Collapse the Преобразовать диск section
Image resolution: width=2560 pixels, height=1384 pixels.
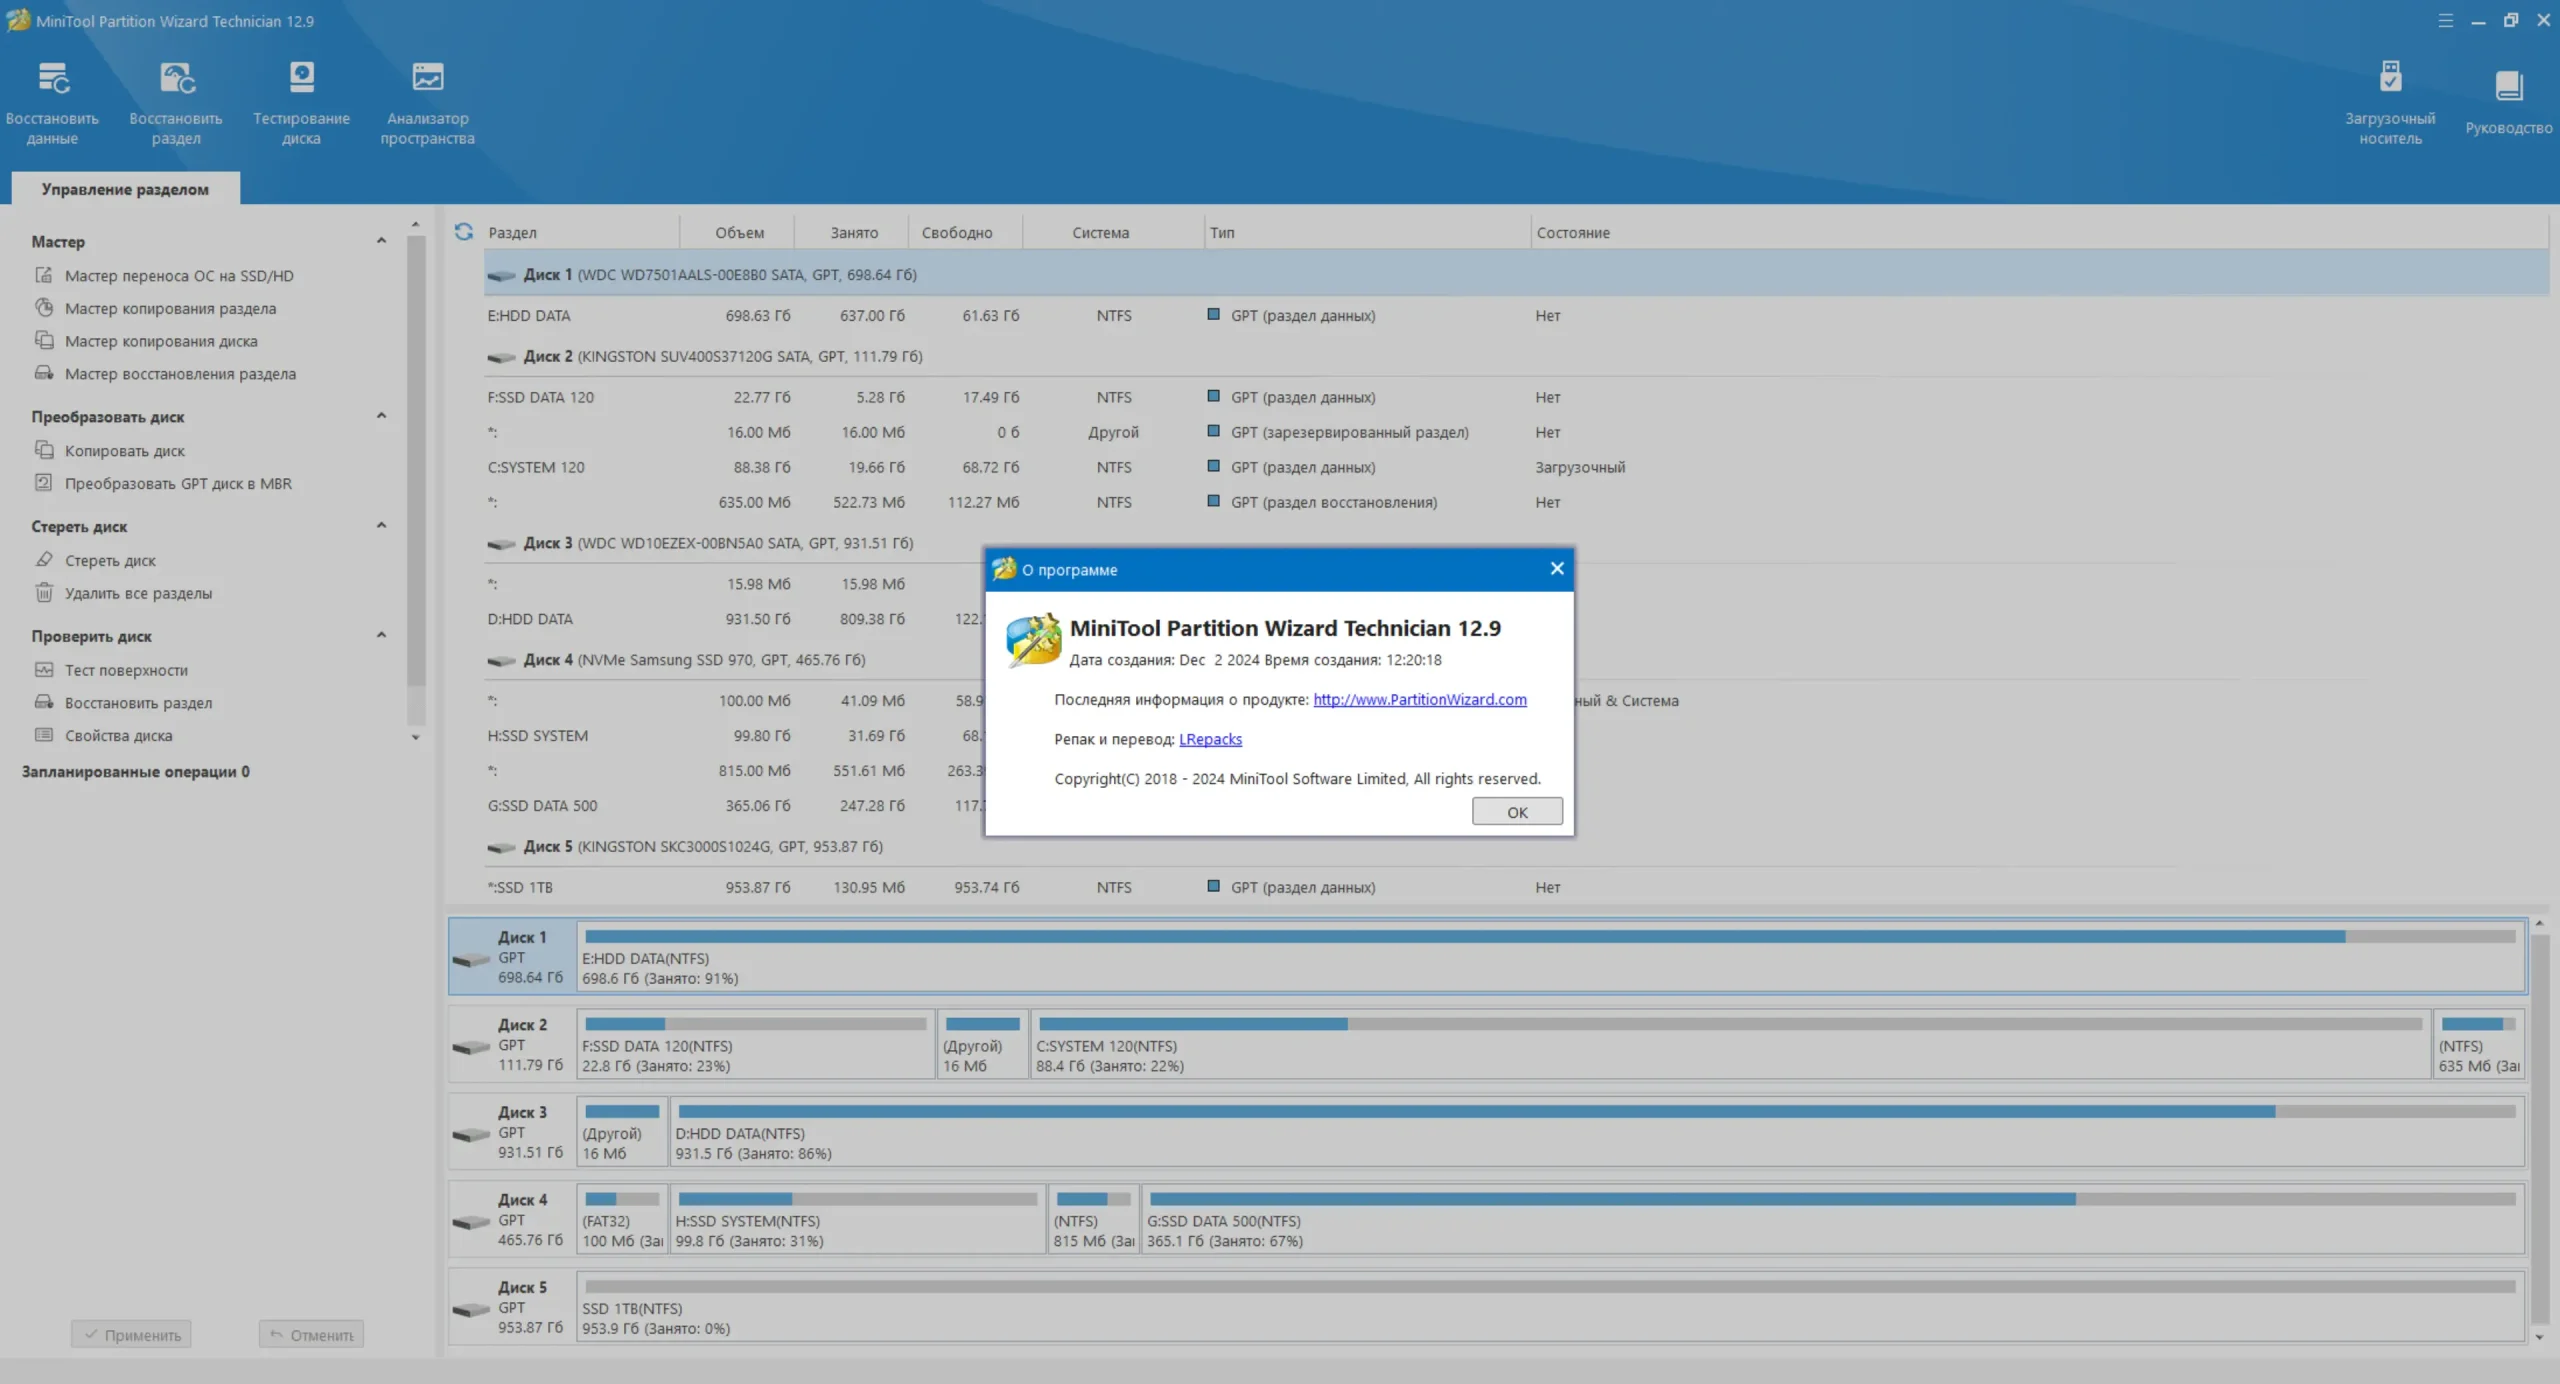(x=381, y=416)
